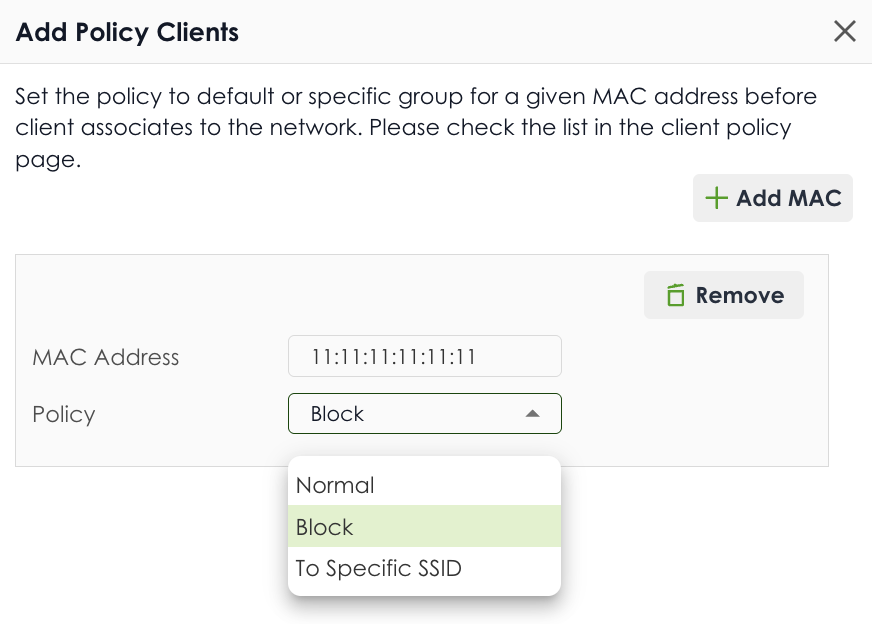This screenshot has width=872, height=624.
Task: Click the Policy combo box showing Block
Action: (x=425, y=413)
